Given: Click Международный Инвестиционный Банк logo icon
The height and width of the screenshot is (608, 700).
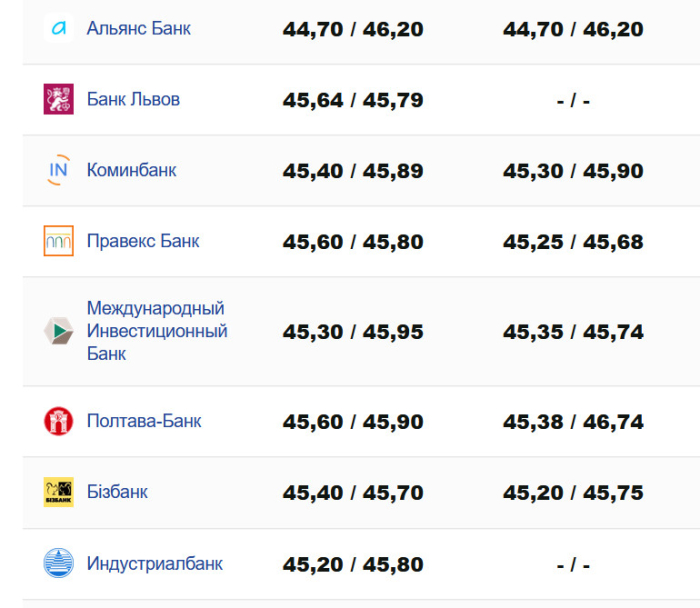Looking at the screenshot, I should (x=58, y=331).
